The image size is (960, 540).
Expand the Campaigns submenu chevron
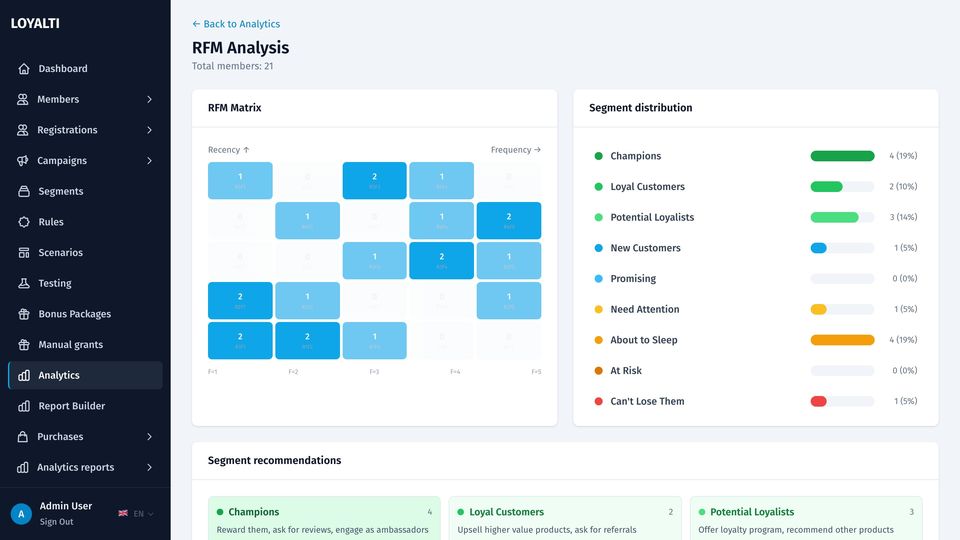click(149, 160)
